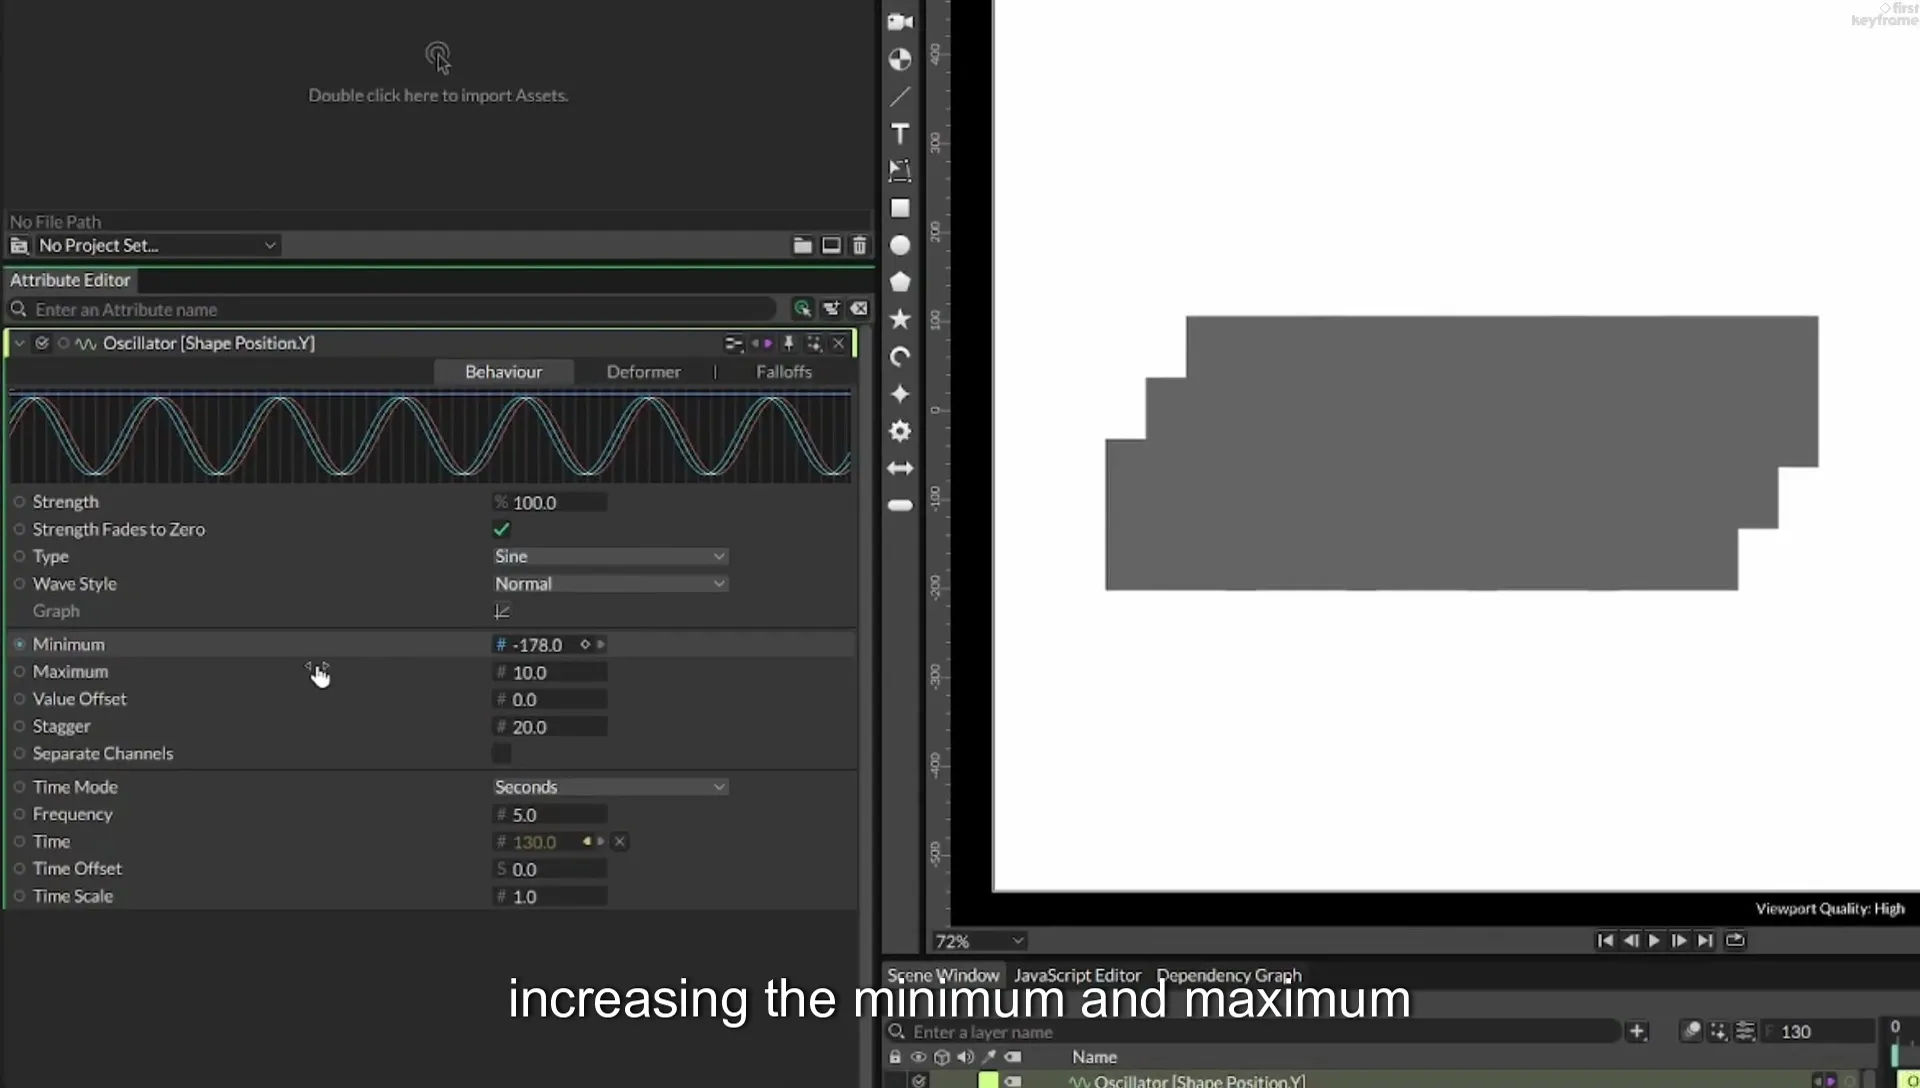Toggle the Frequency attribute connection circle
The height and width of the screenshot is (1088, 1920).
(19, 814)
